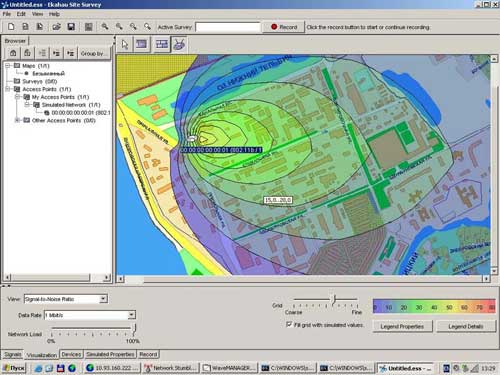Click the home icon in Browser panel

13,53
